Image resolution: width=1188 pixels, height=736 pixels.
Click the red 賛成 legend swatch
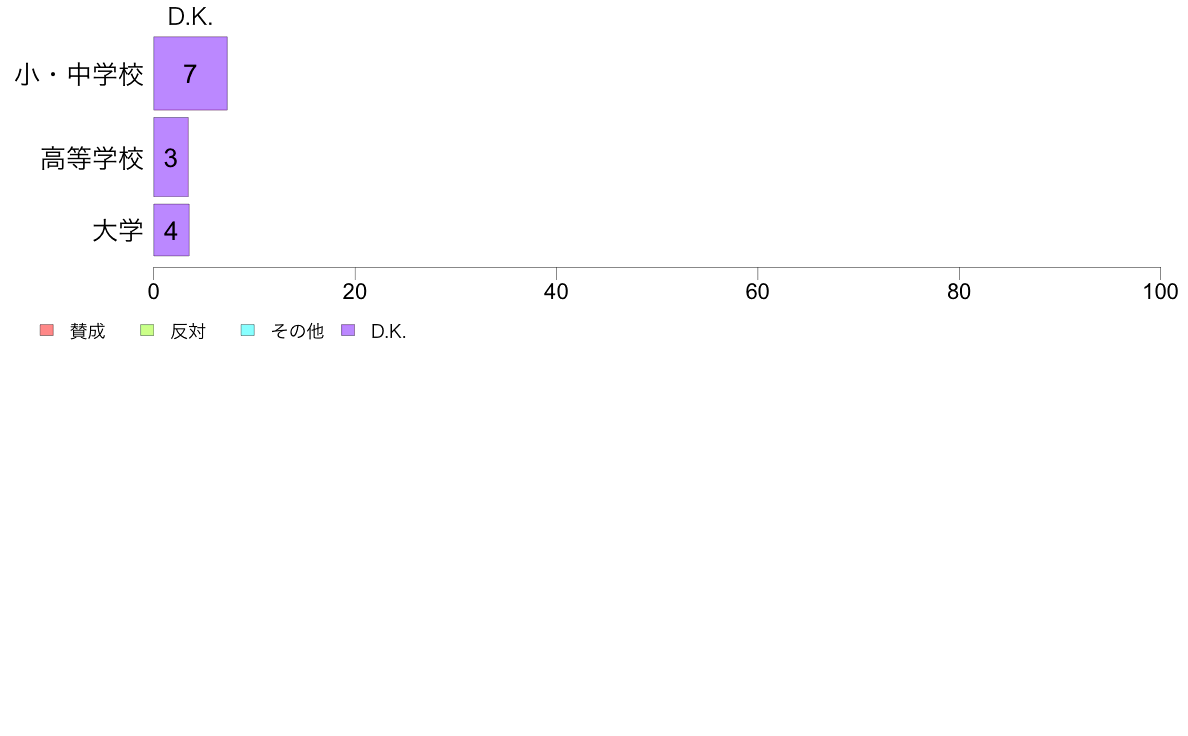[x=47, y=330]
